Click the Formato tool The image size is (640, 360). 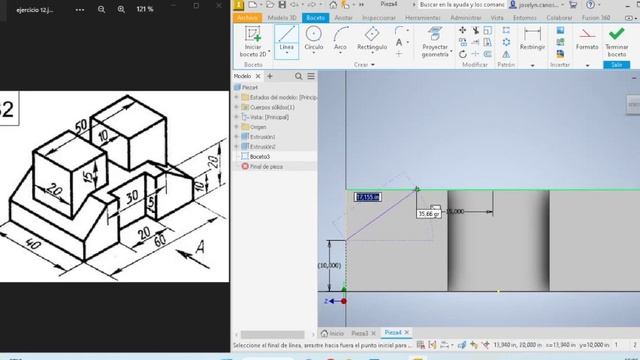[587, 39]
